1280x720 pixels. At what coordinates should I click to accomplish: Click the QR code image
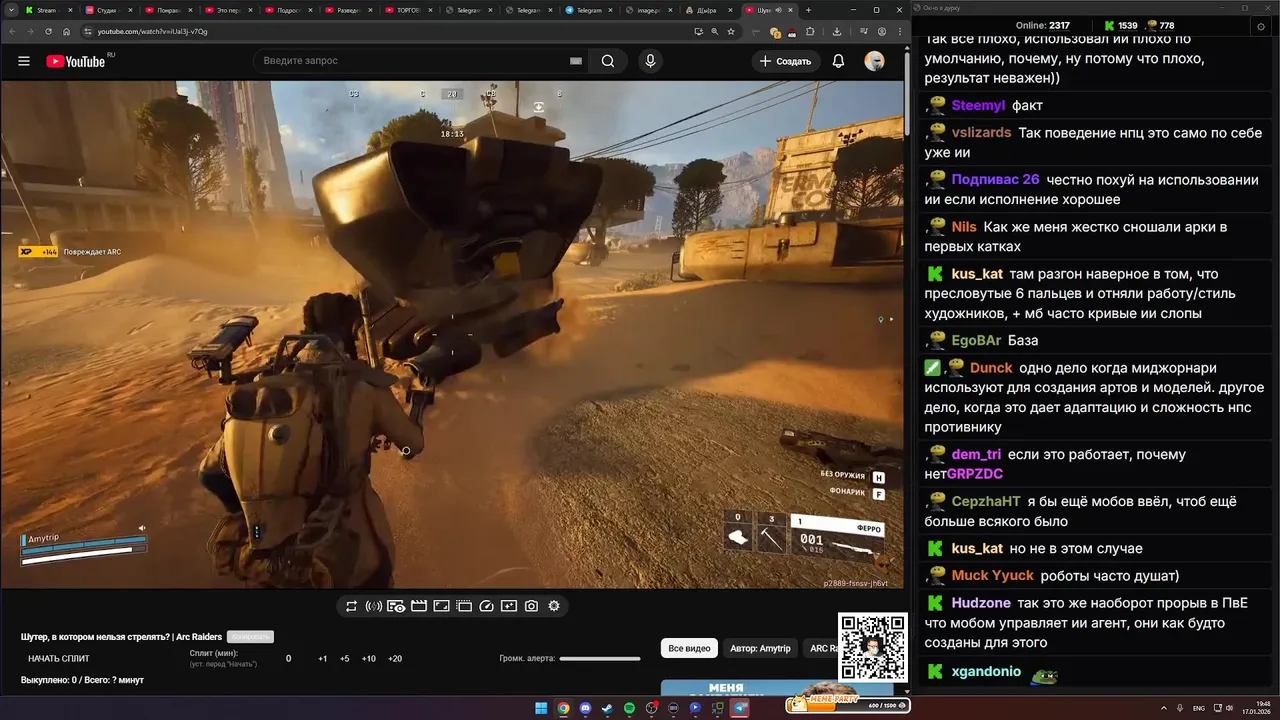click(x=872, y=647)
